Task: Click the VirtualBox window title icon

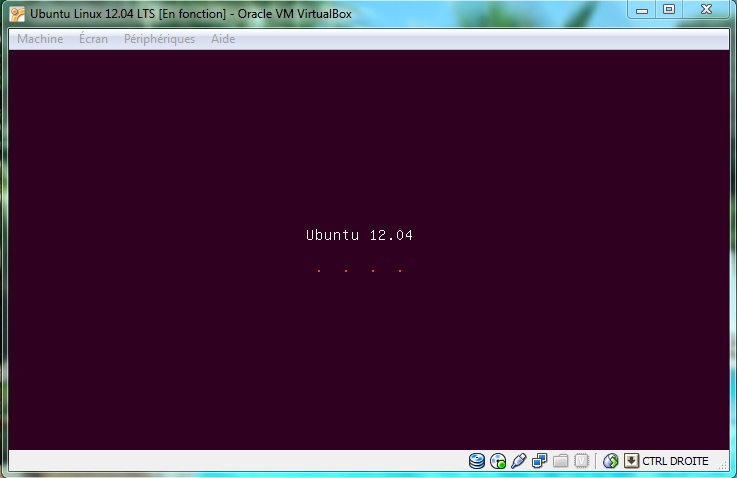Action: point(17,14)
